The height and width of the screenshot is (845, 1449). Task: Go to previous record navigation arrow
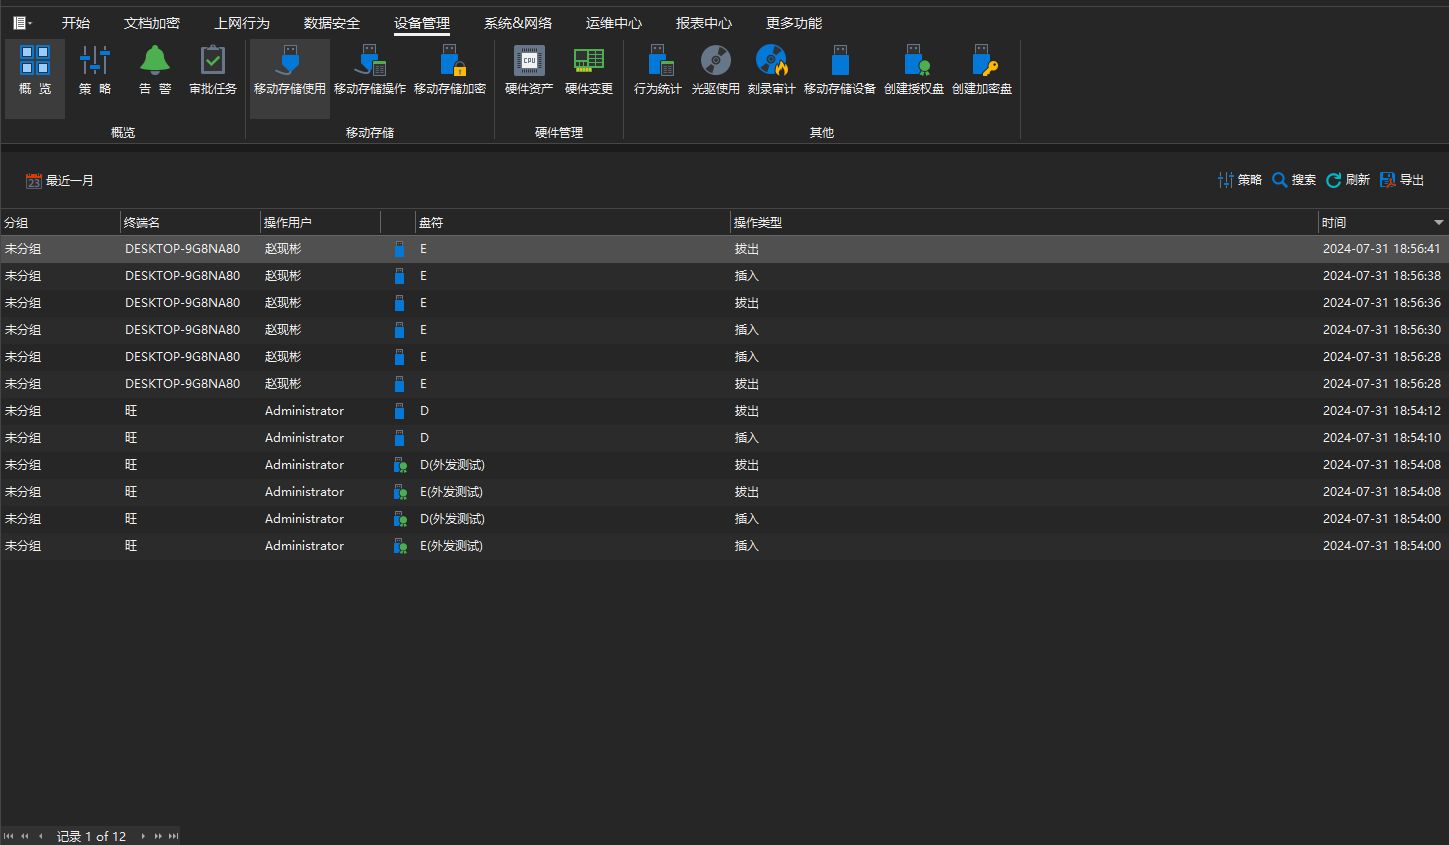(x=41, y=836)
